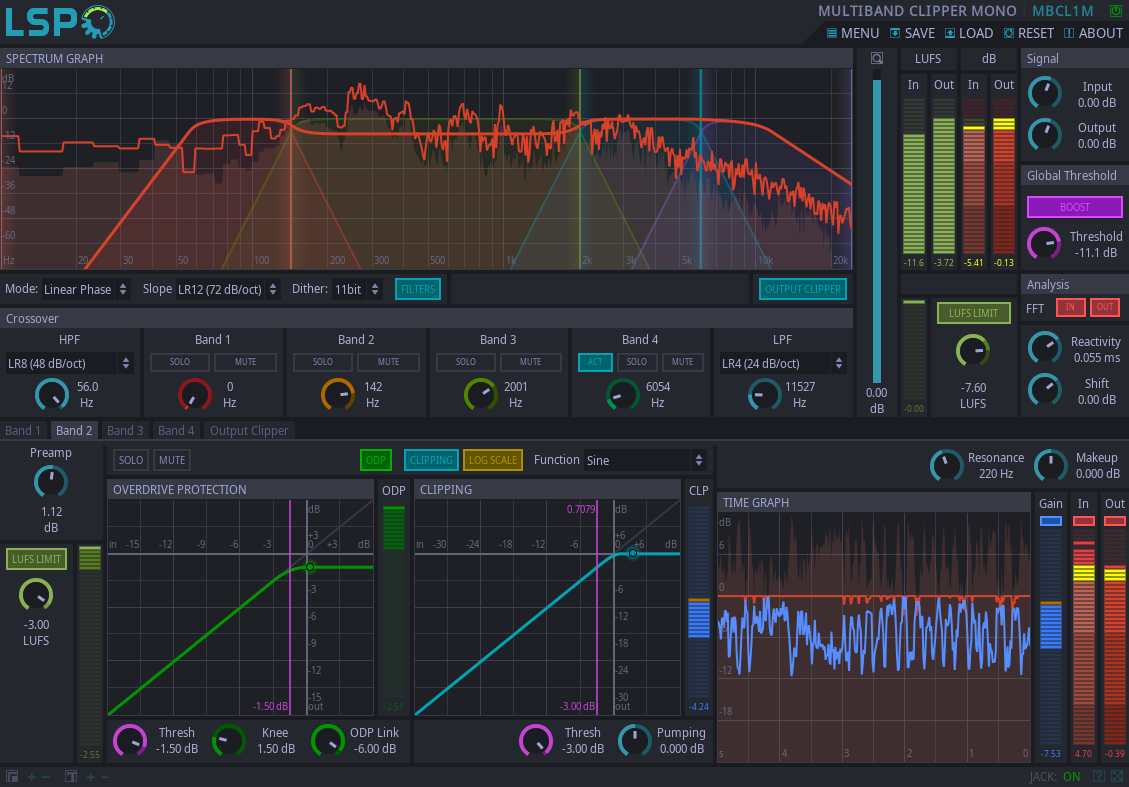The width and height of the screenshot is (1129, 787).
Task: Adjust the ODP Knee knob
Action: [229, 740]
